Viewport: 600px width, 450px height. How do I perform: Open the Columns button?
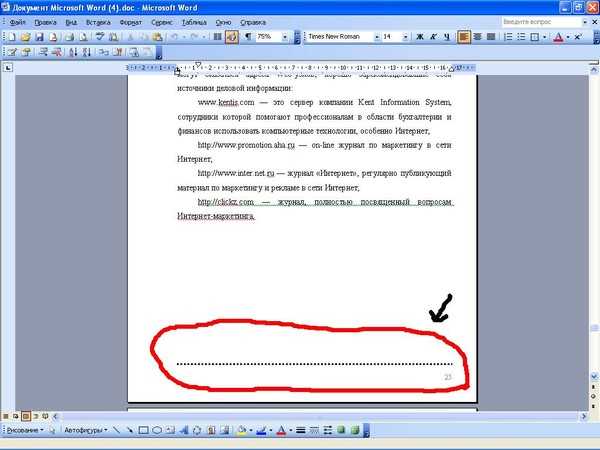[x=217, y=37]
